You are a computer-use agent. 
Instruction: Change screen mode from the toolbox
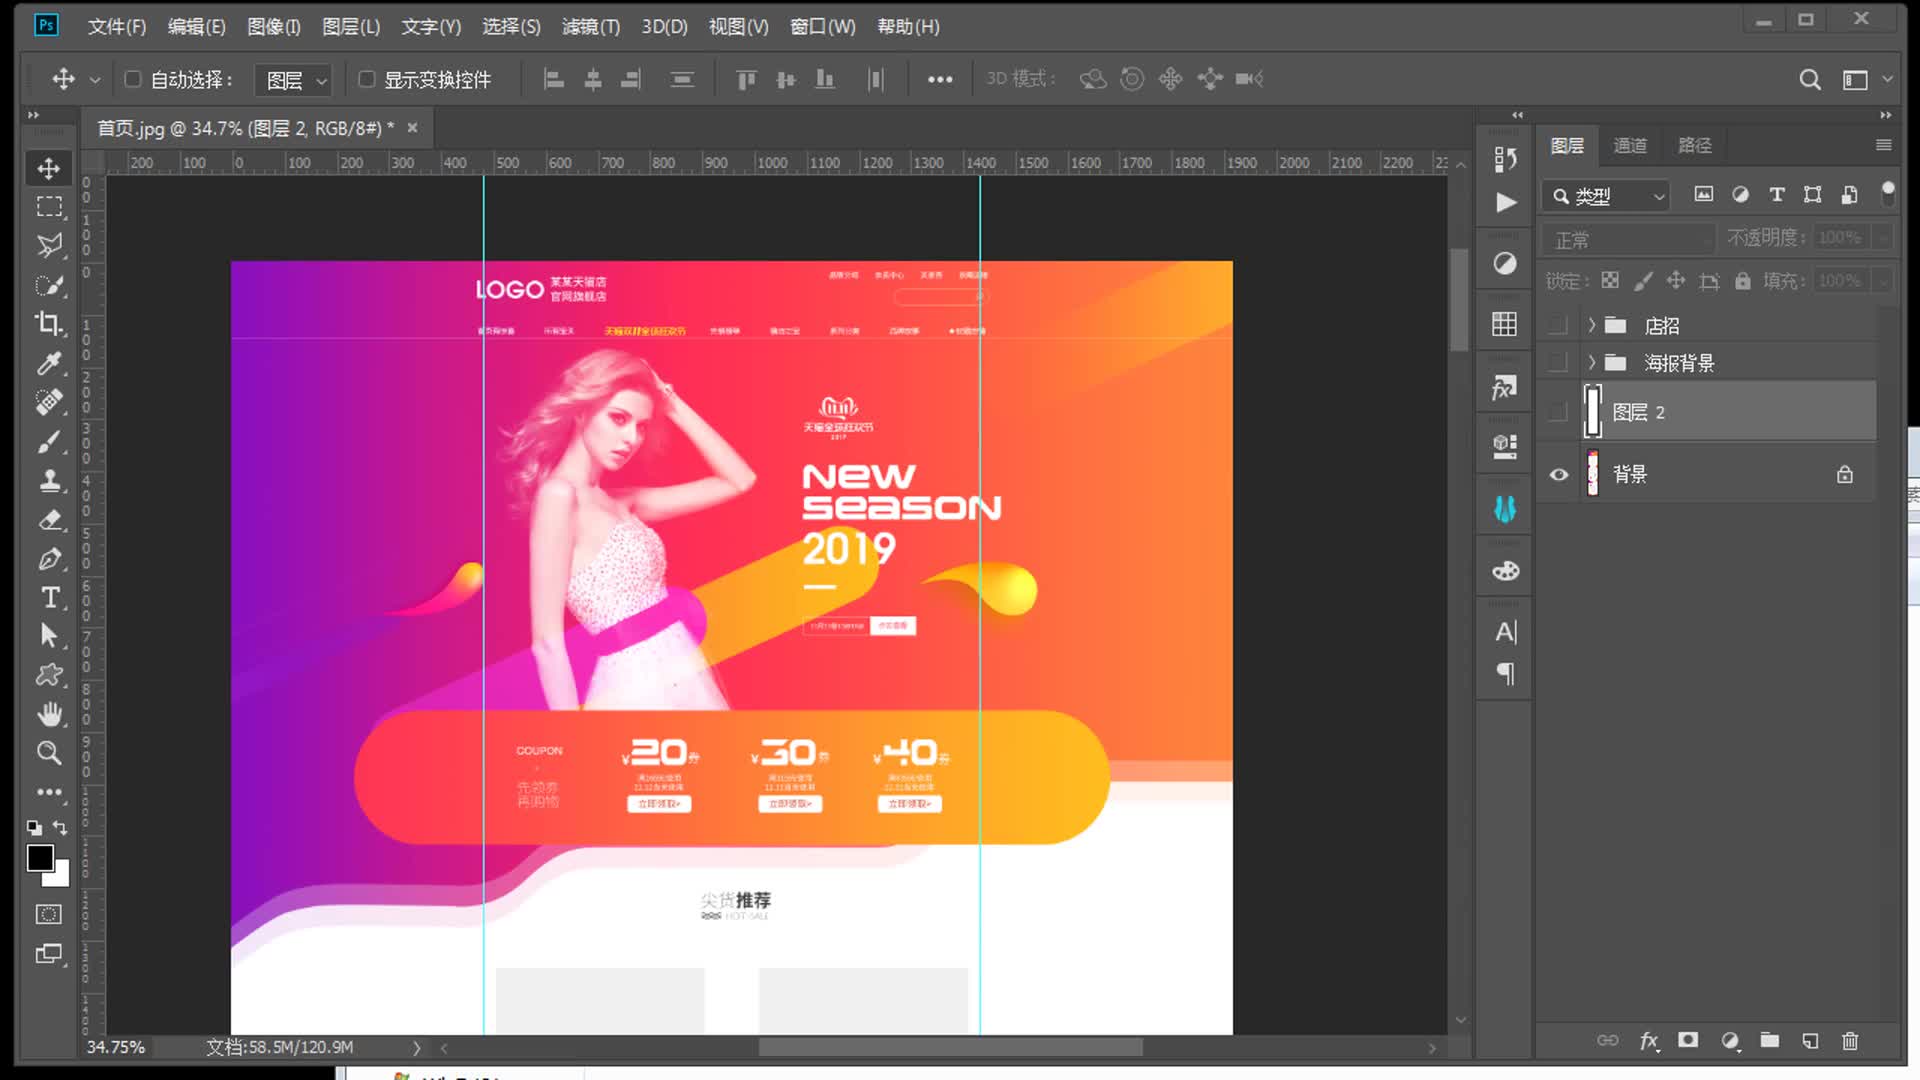48,954
